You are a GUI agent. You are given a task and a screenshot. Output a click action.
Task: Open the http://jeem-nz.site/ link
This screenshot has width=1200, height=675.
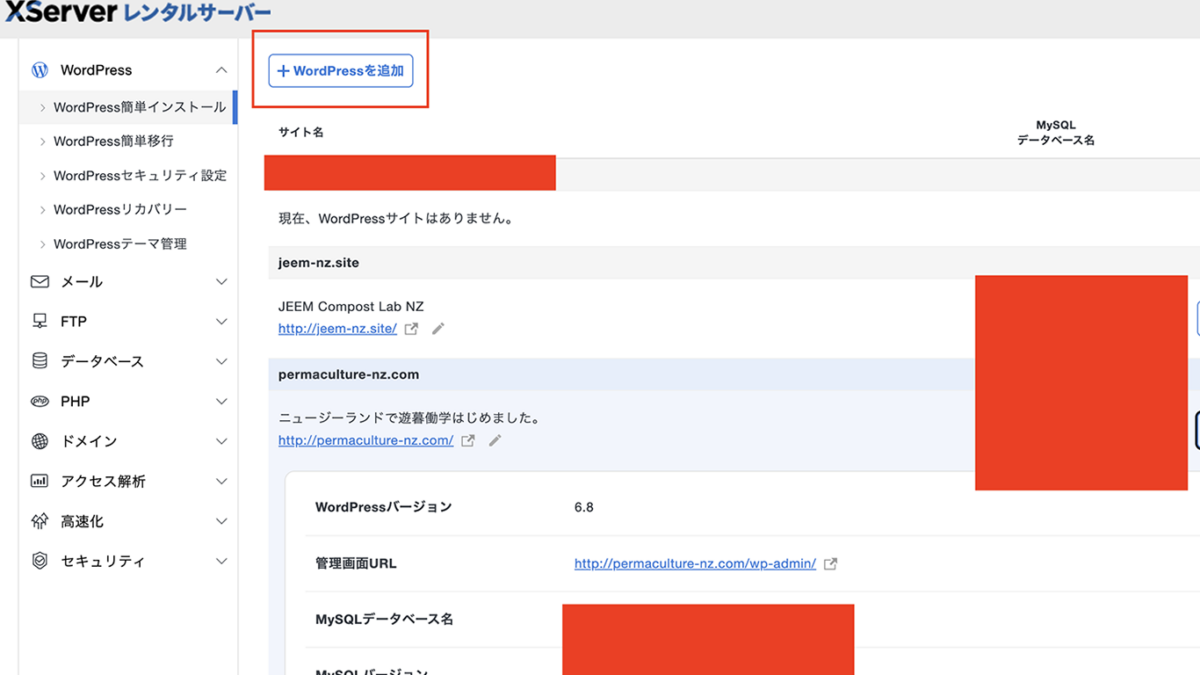(337, 329)
